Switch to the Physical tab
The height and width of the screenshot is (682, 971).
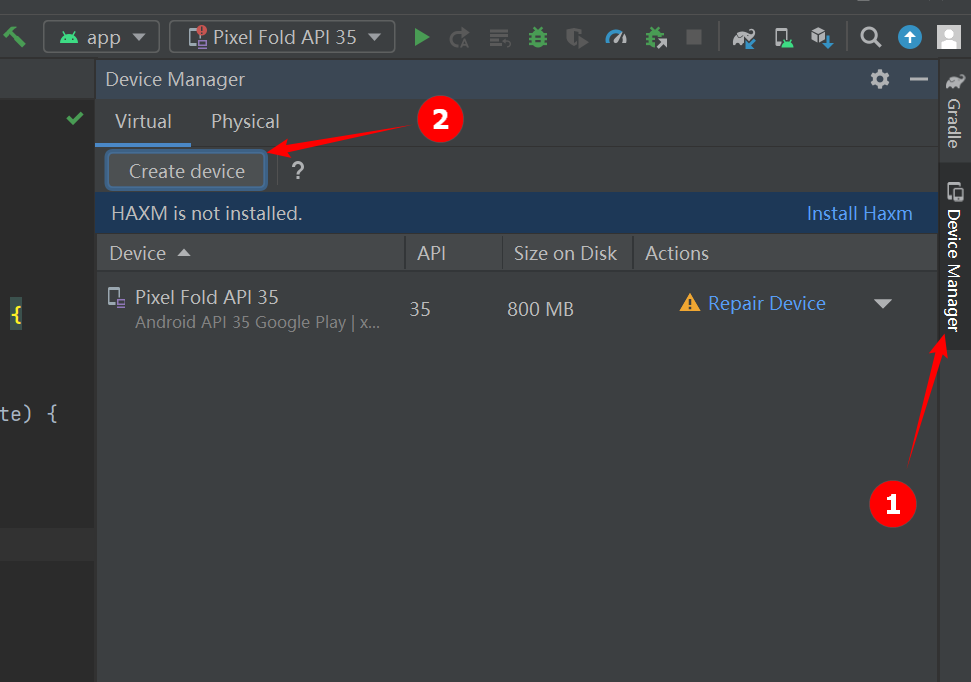pos(245,121)
